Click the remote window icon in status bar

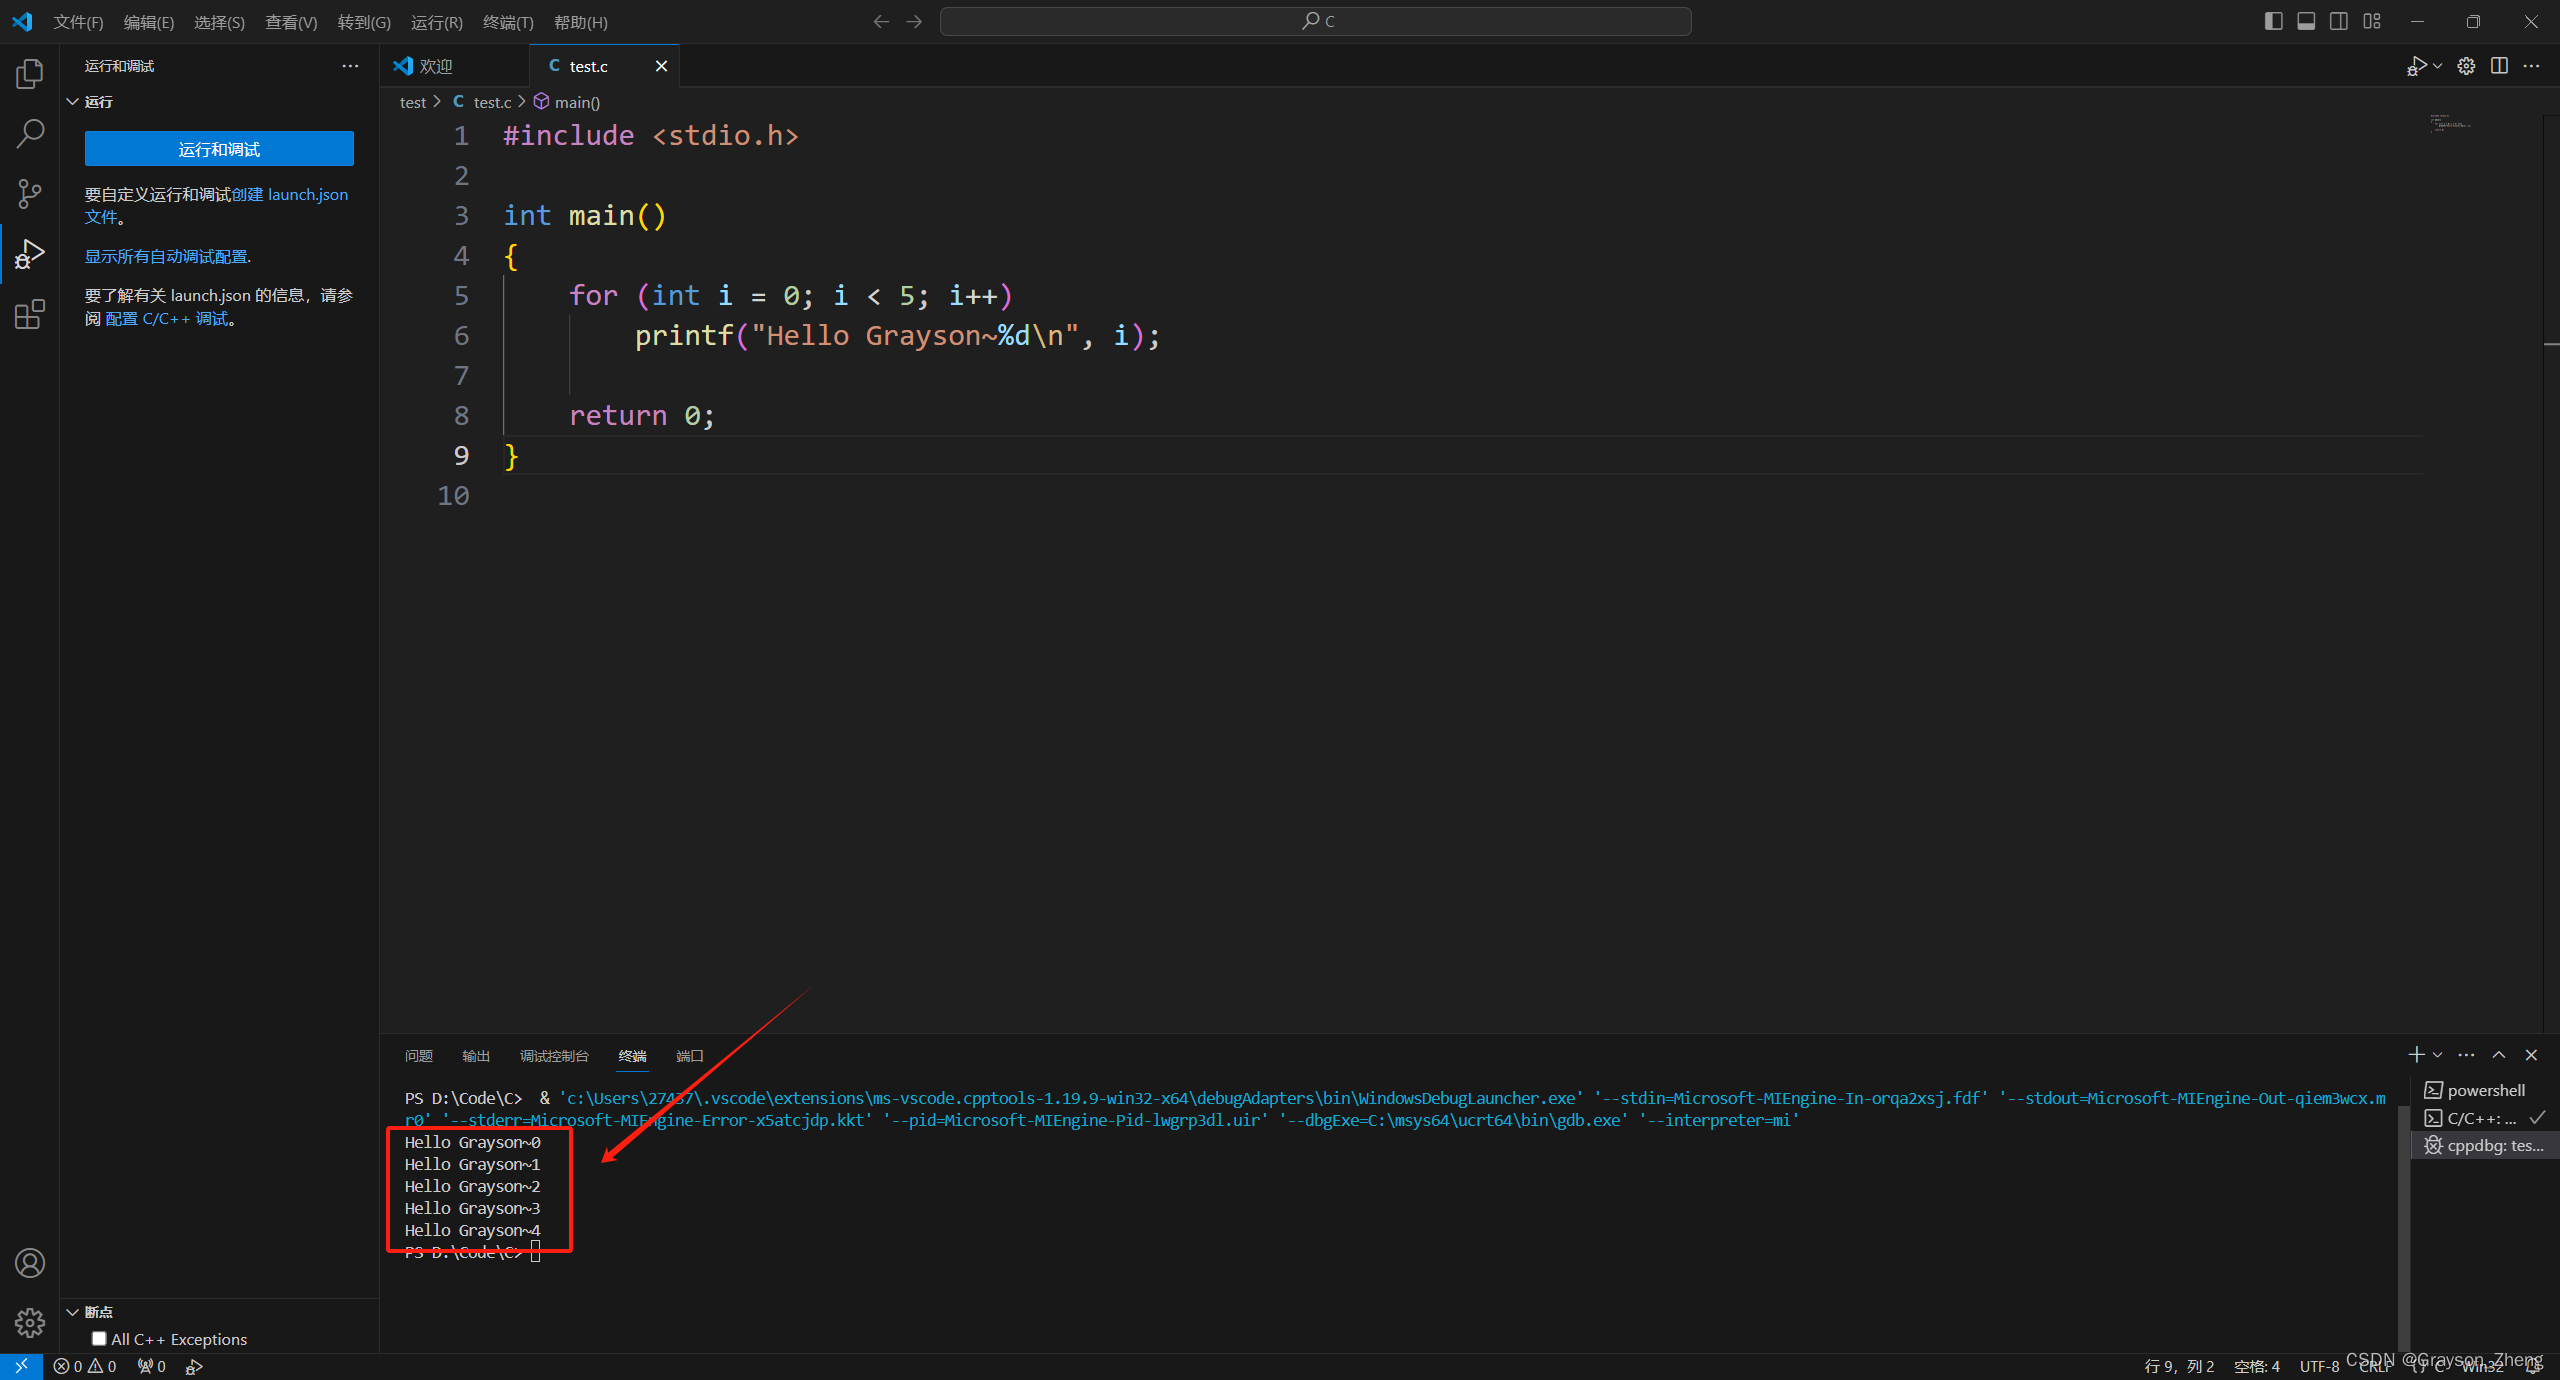point(21,1366)
